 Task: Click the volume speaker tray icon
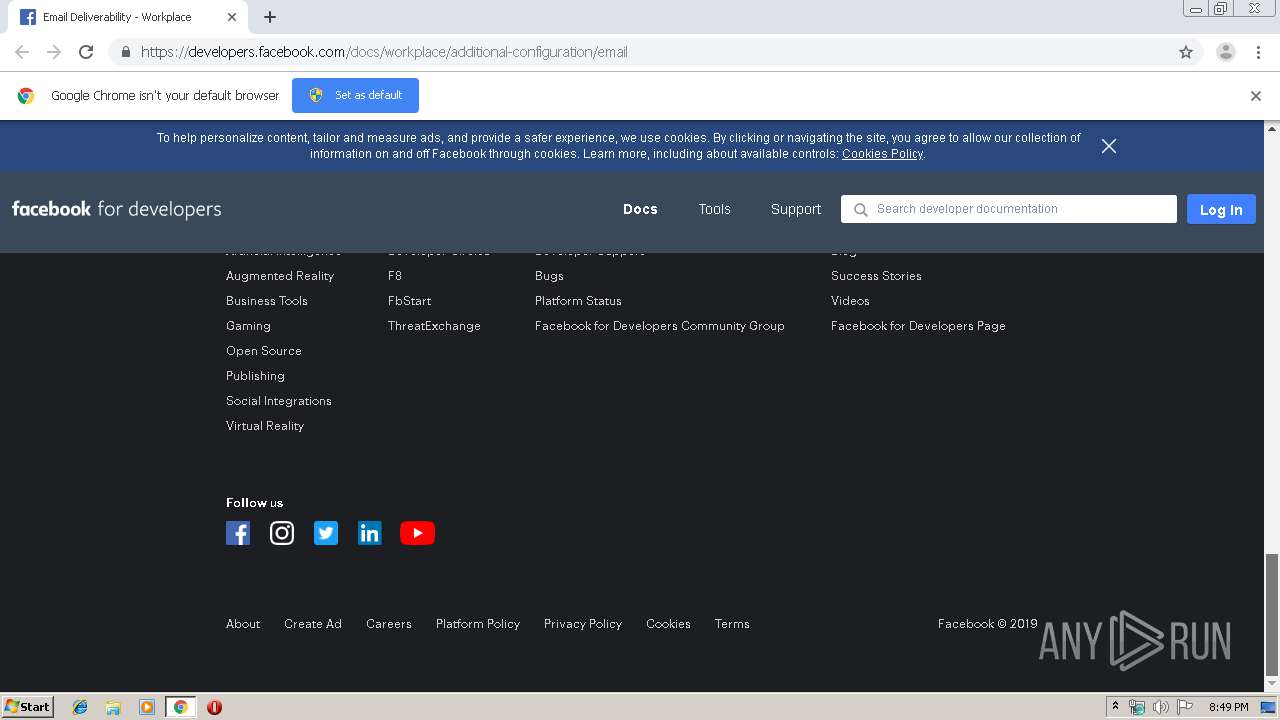click(x=1160, y=707)
